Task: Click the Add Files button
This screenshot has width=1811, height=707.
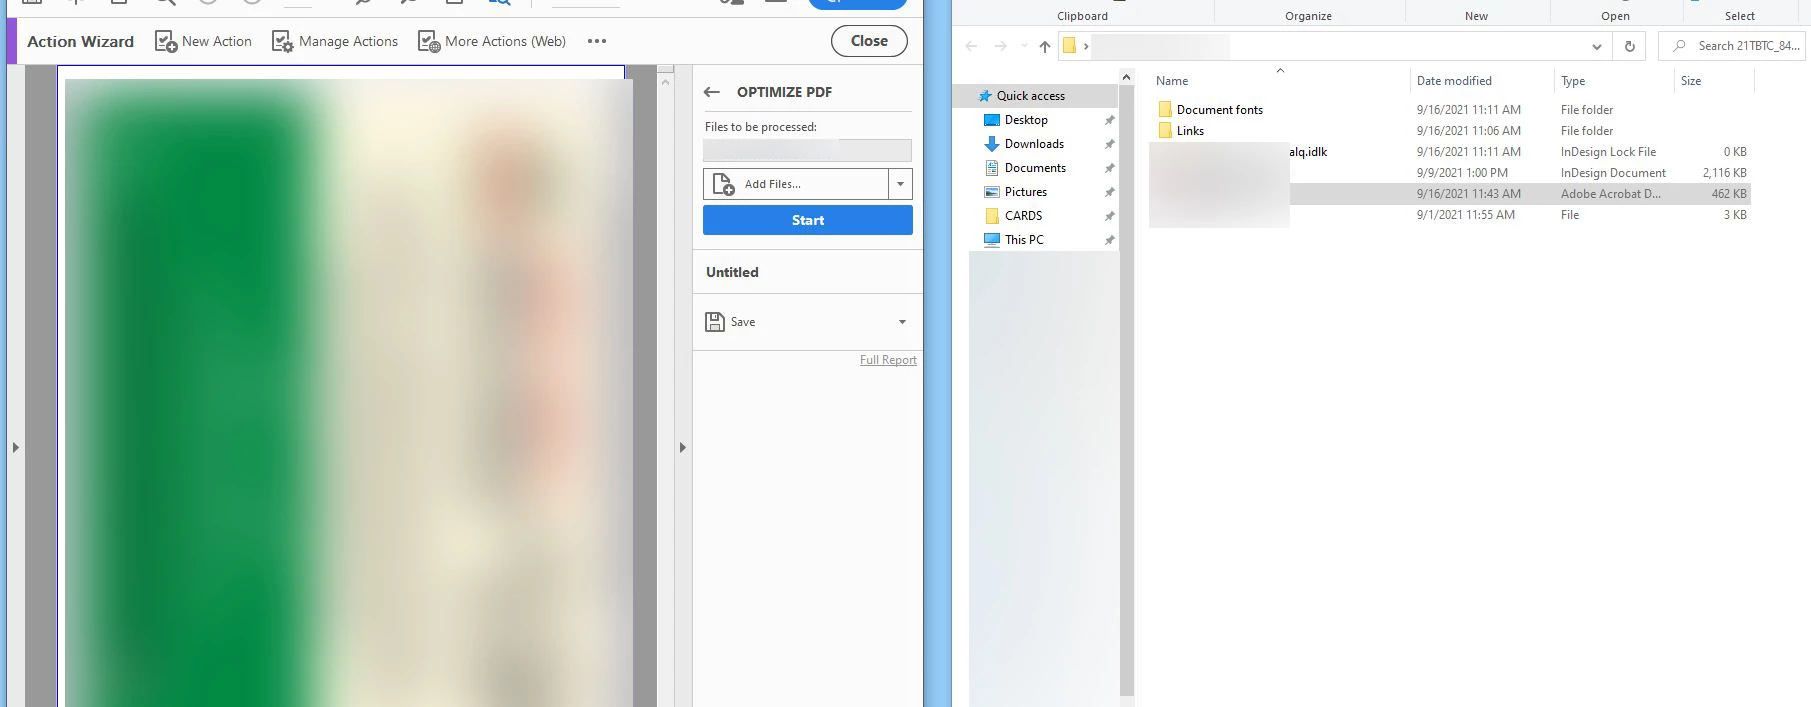Action: 796,184
